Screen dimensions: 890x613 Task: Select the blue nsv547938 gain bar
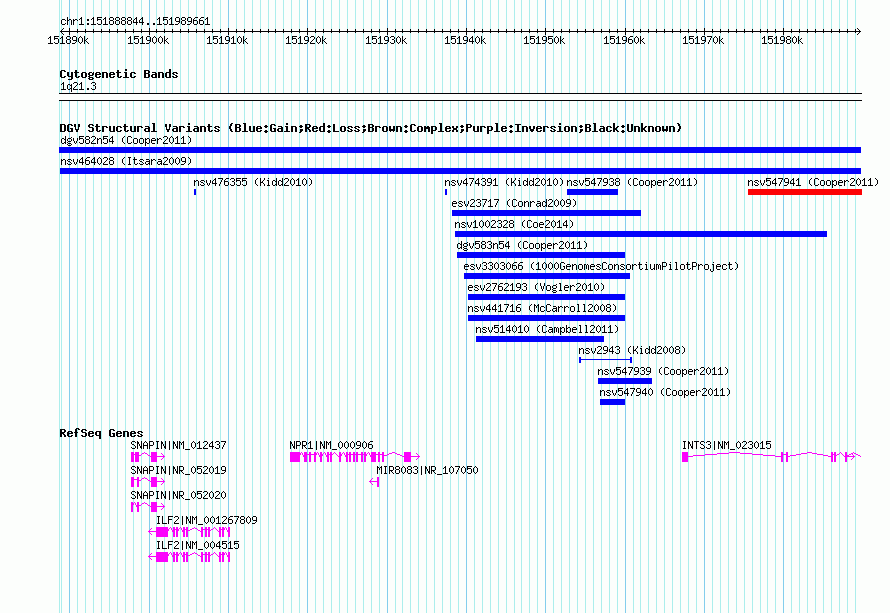[592, 192]
